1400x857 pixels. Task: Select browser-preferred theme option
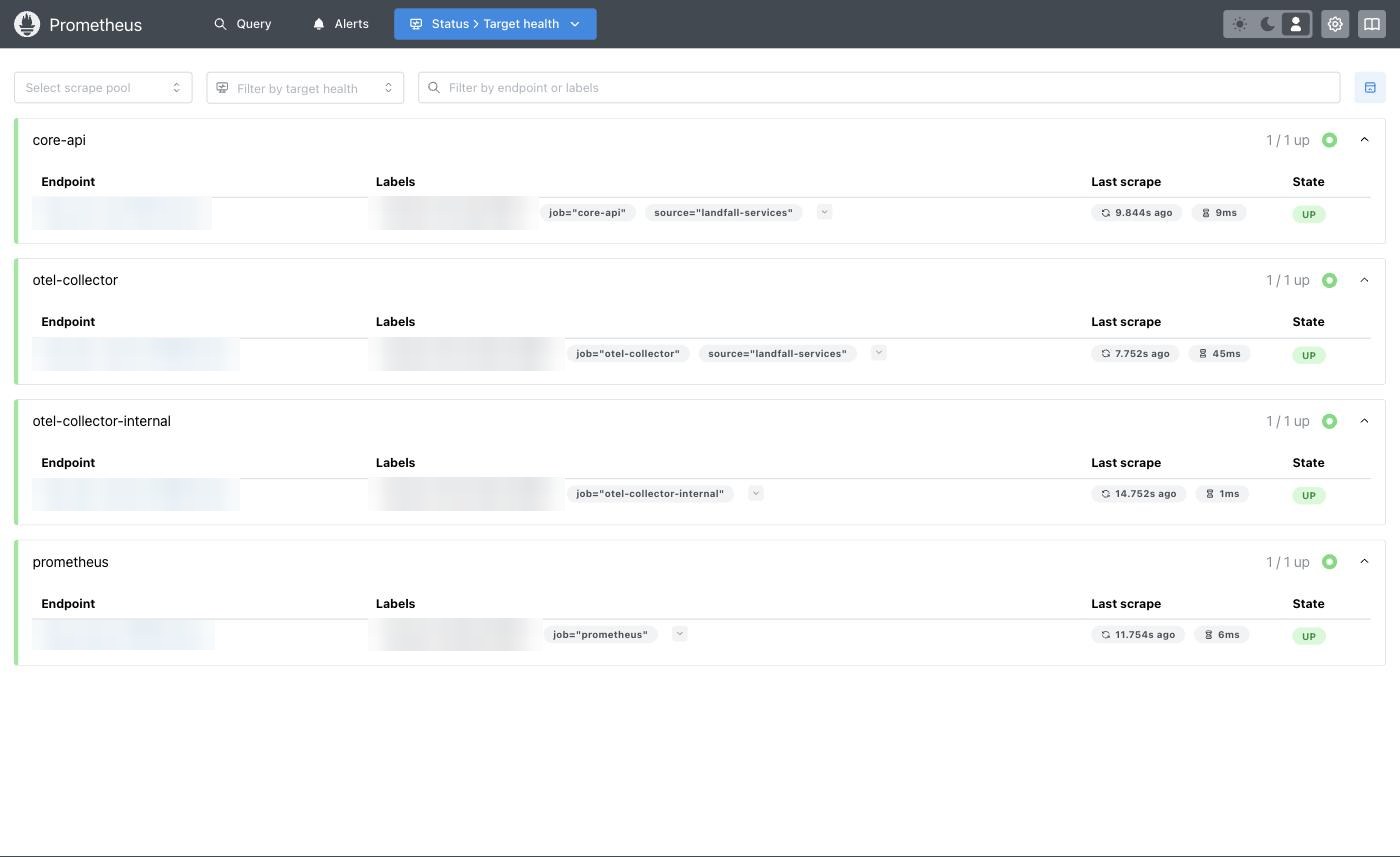coord(1296,24)
